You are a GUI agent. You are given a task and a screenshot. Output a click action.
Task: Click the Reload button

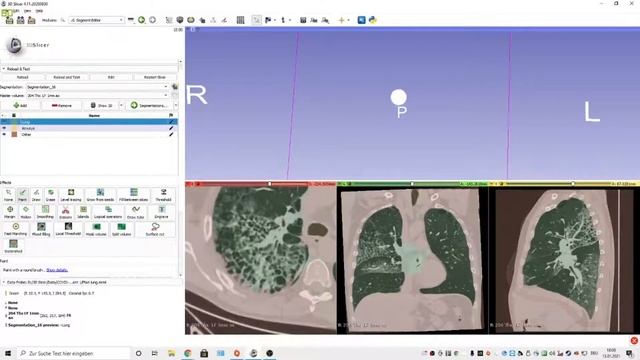tap(22, 77)
